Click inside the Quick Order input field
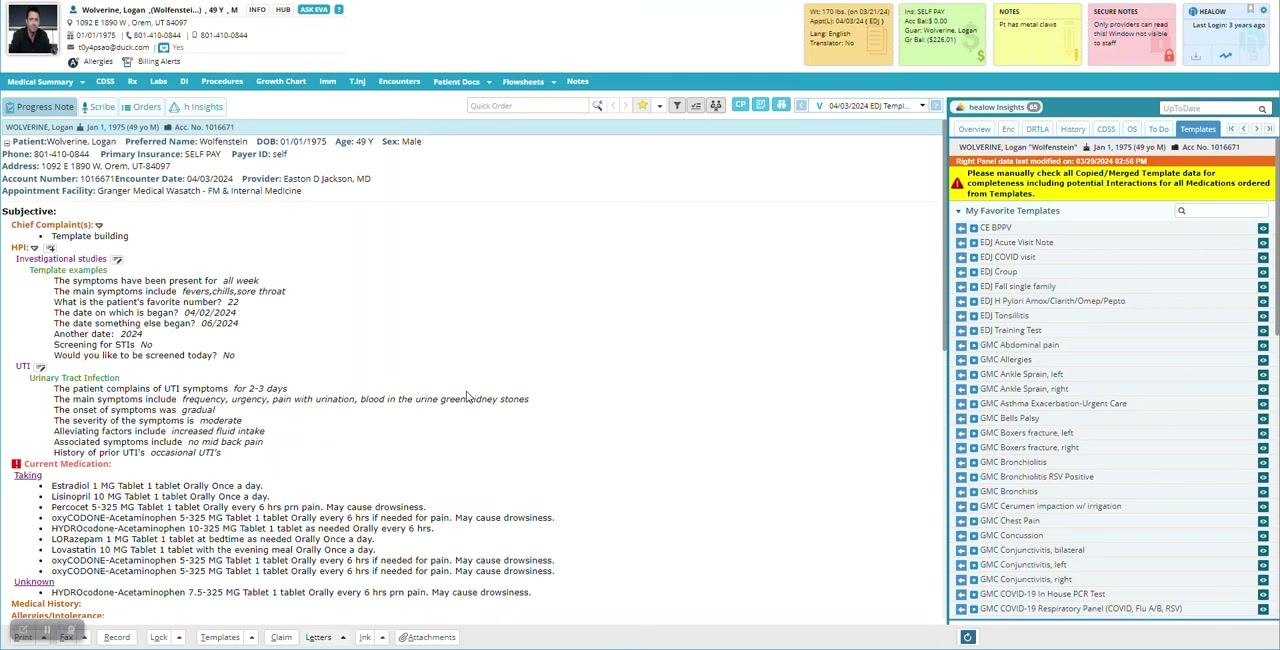1280x650 pixels. tap(528, 106)
